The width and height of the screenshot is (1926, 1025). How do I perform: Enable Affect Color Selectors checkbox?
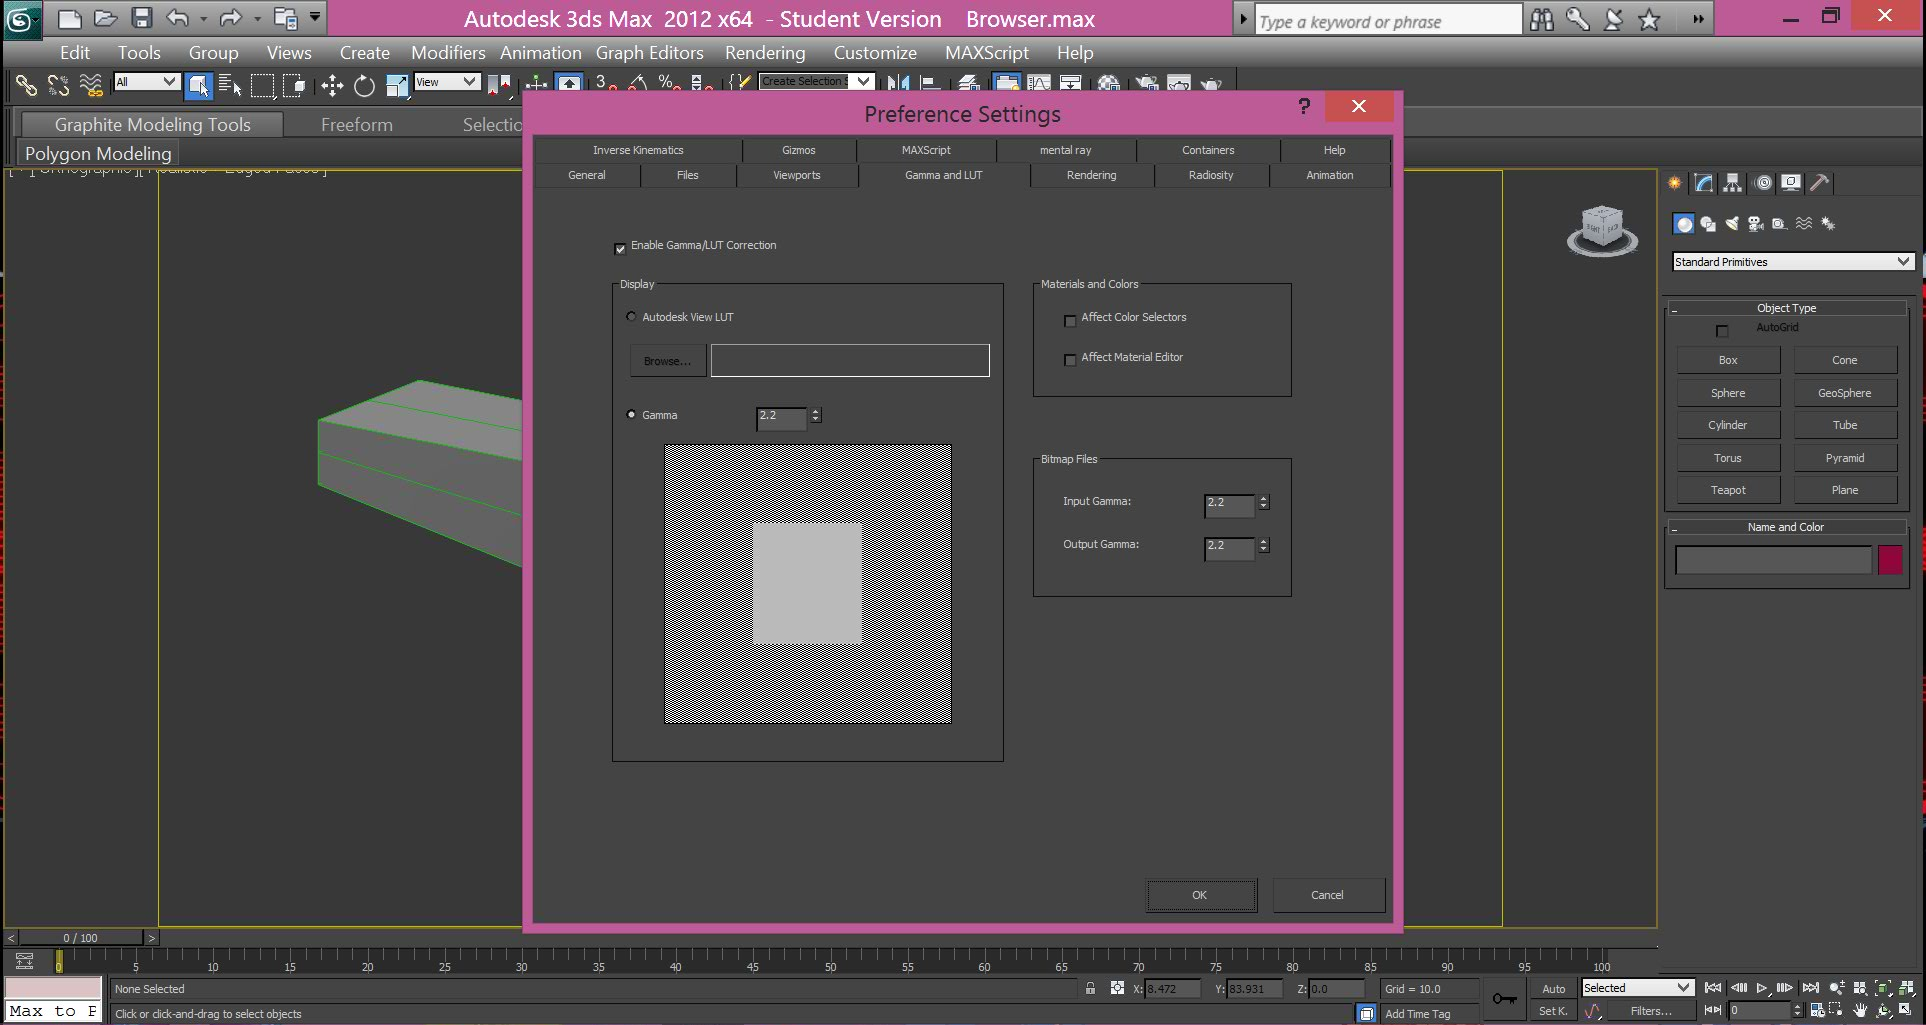point(1070,320)
